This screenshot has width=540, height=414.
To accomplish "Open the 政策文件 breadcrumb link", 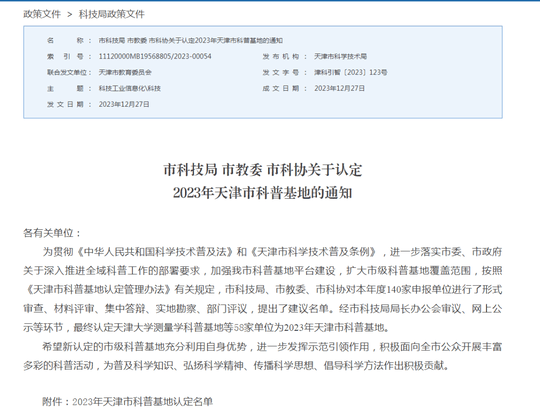I will click(x=42, y=14).
